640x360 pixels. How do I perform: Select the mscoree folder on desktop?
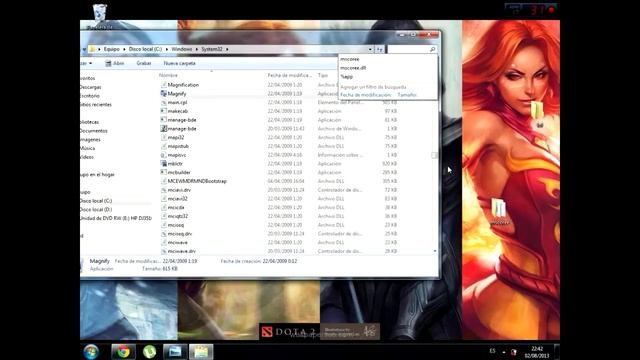(500, 211)
